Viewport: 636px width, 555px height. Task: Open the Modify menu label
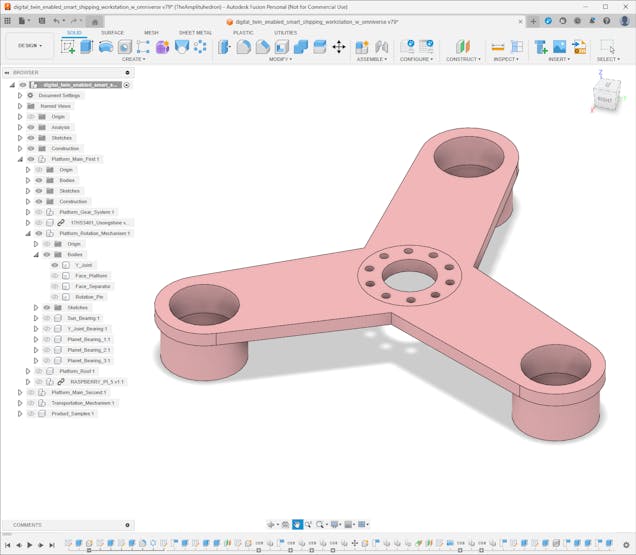pos(281,59)
